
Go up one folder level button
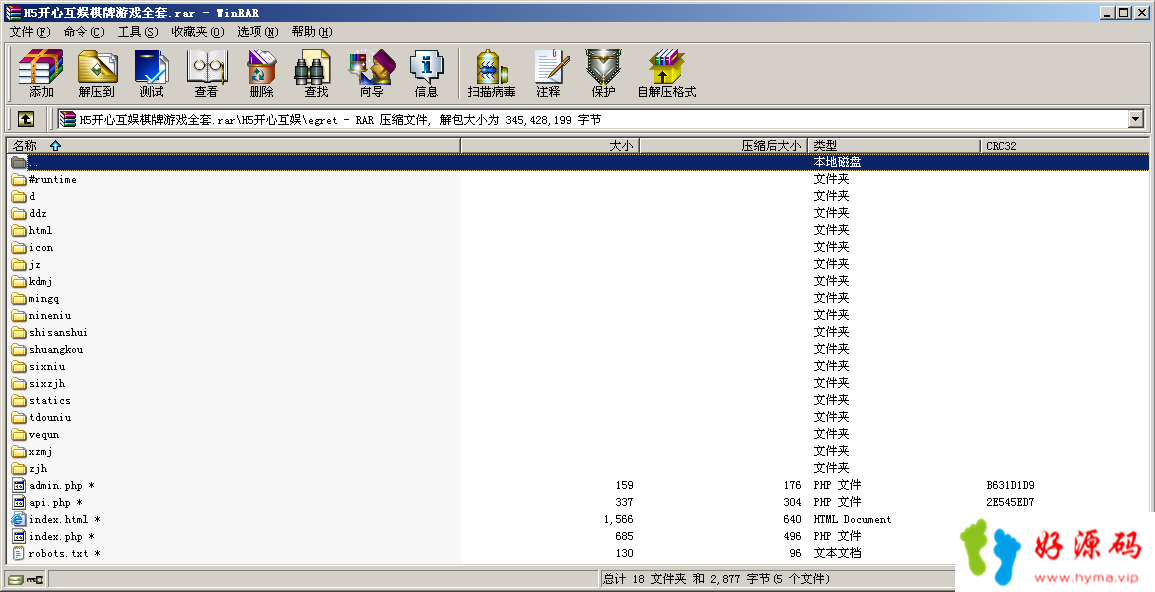coord(26,119)
